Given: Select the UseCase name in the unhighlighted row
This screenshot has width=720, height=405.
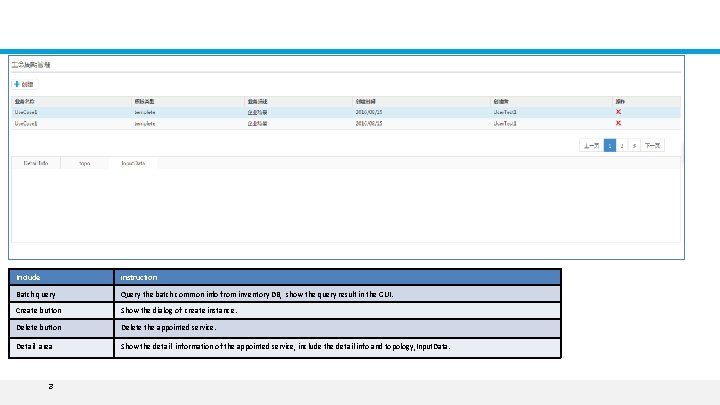Looking at the screenshot, I should pyautogui.click(x=26, y=124).
